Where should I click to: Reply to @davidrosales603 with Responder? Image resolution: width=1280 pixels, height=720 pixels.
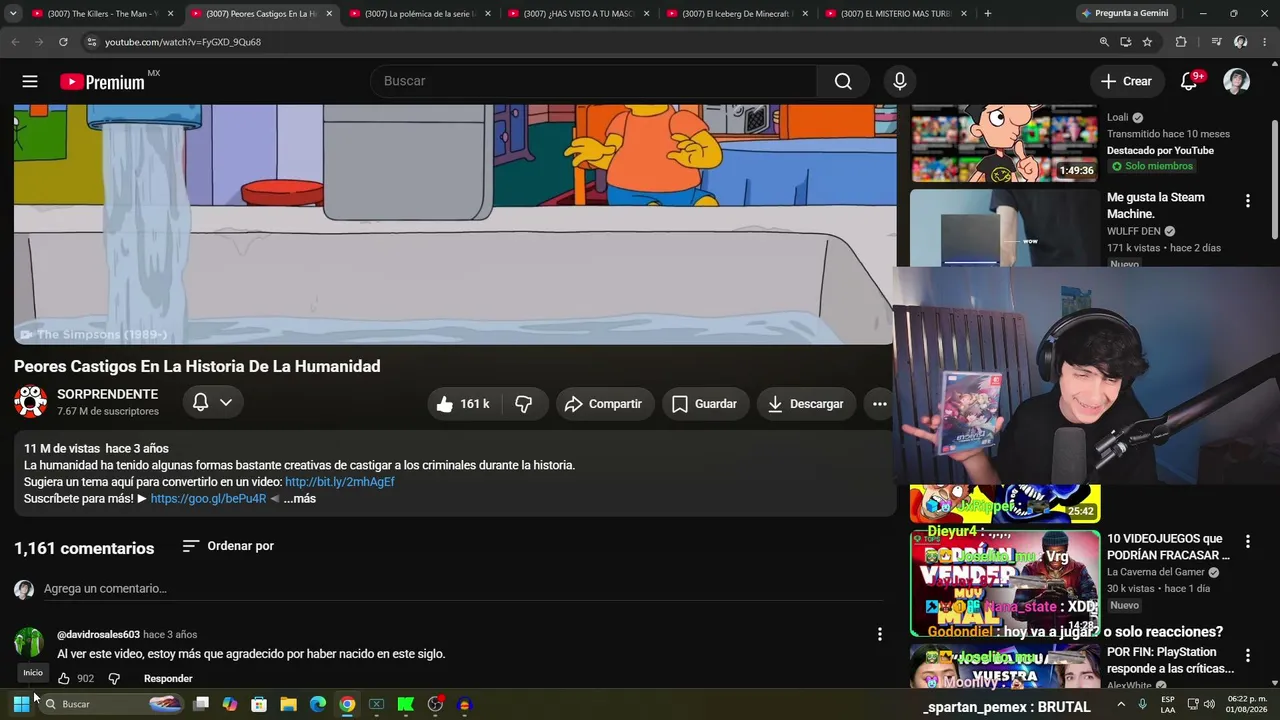168,679
